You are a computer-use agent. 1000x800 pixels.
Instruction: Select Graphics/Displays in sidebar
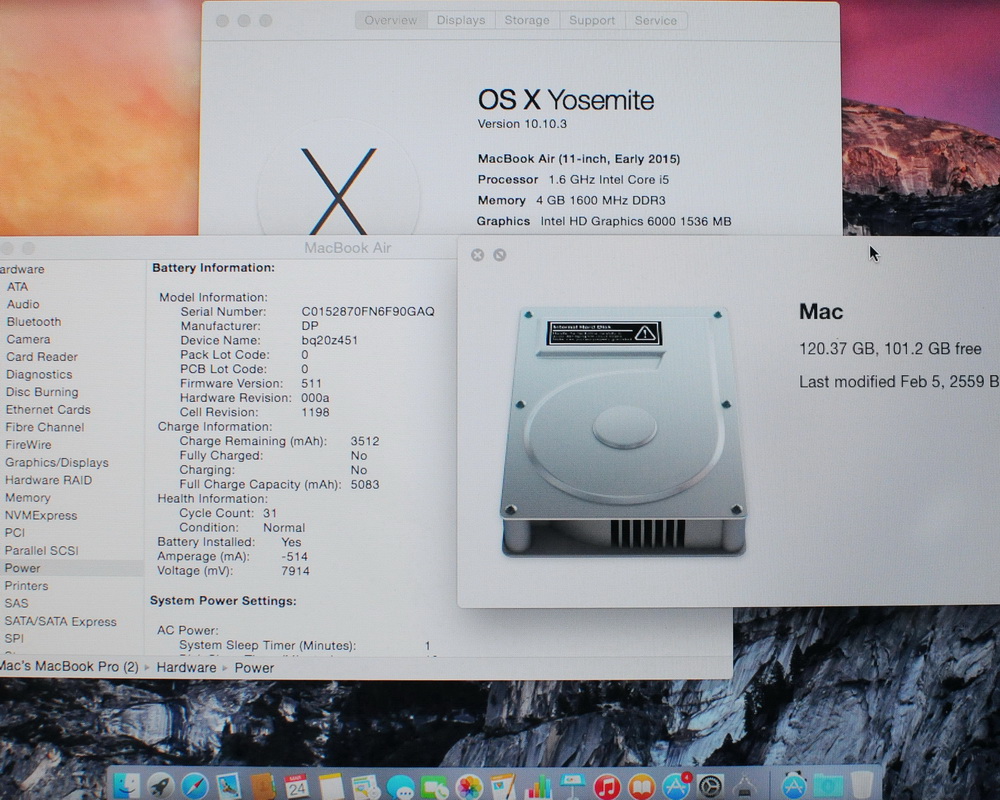57,463
